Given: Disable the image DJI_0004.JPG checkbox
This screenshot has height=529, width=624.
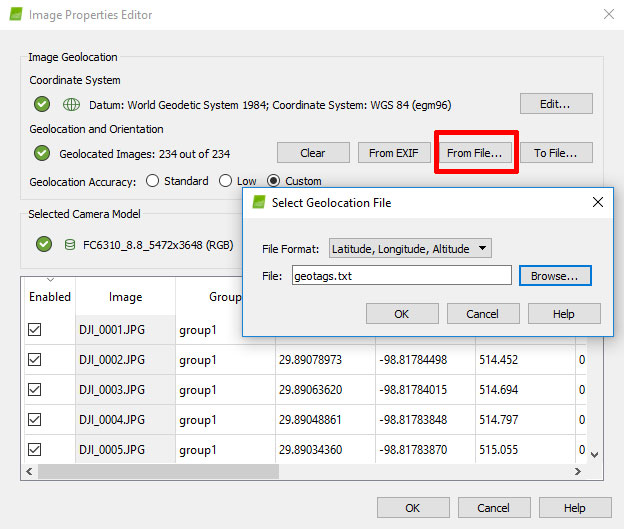Looking at the screenshot, I should [35, 419].
